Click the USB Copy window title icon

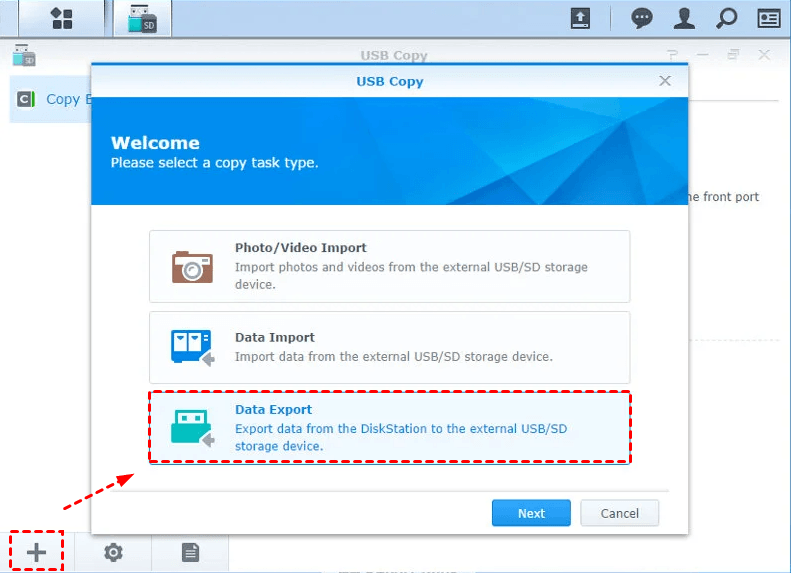(24, 55)
